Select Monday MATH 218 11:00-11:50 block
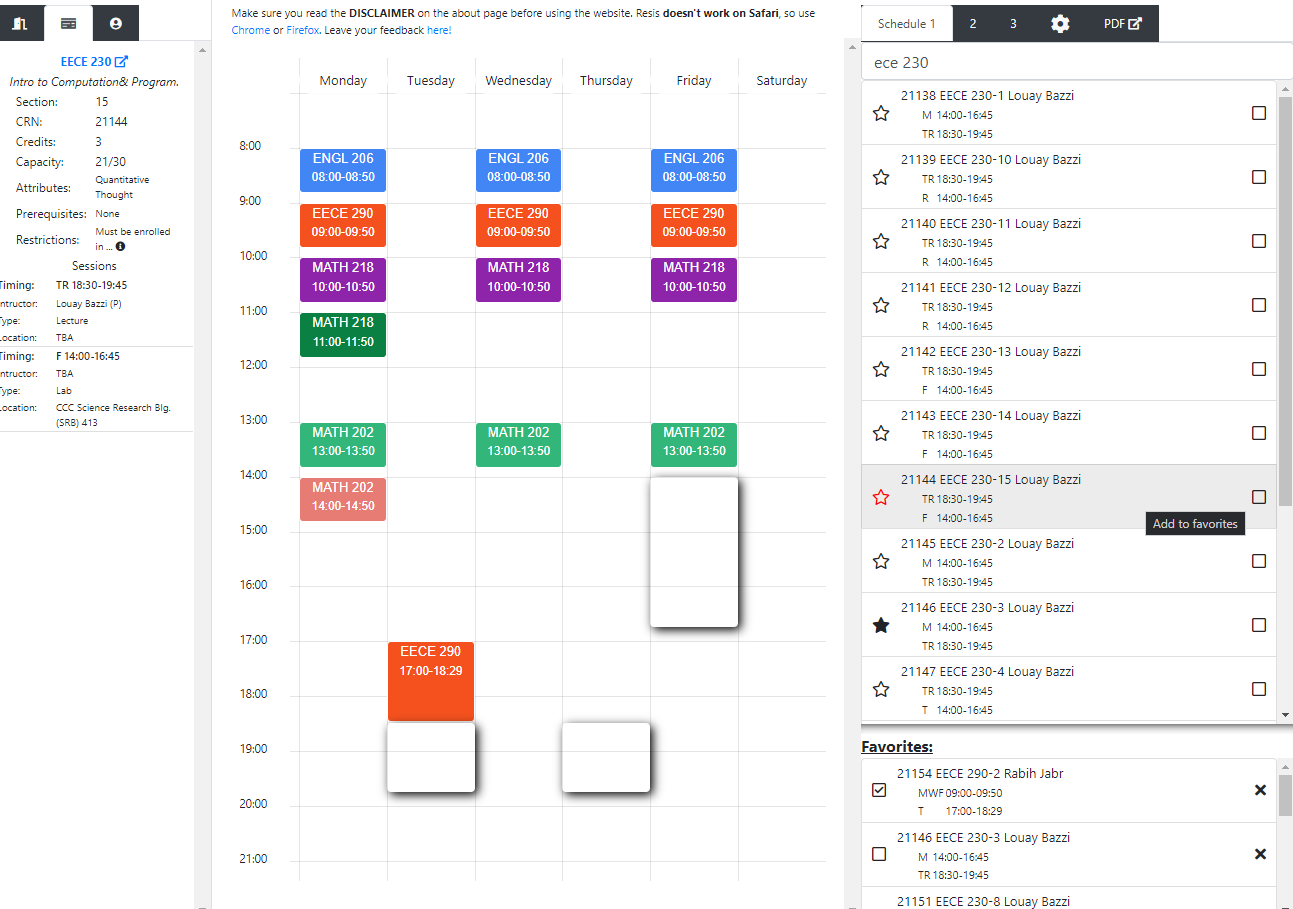The width and height of the screenshot is (1293, 909). (x=343, y=335)
